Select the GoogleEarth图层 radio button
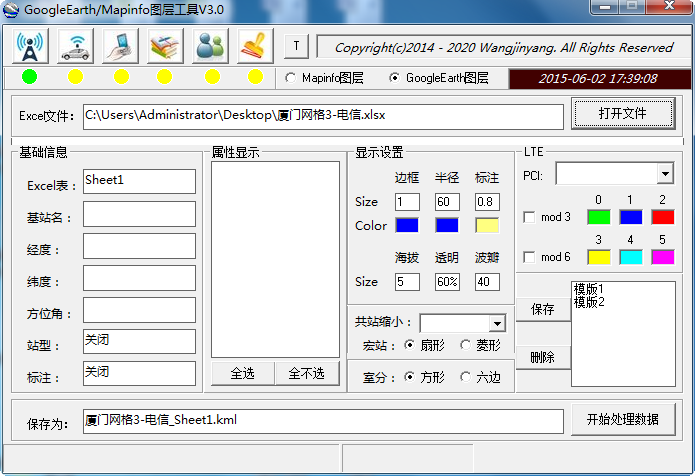This screenshot has height=476, width=695. 394,78
